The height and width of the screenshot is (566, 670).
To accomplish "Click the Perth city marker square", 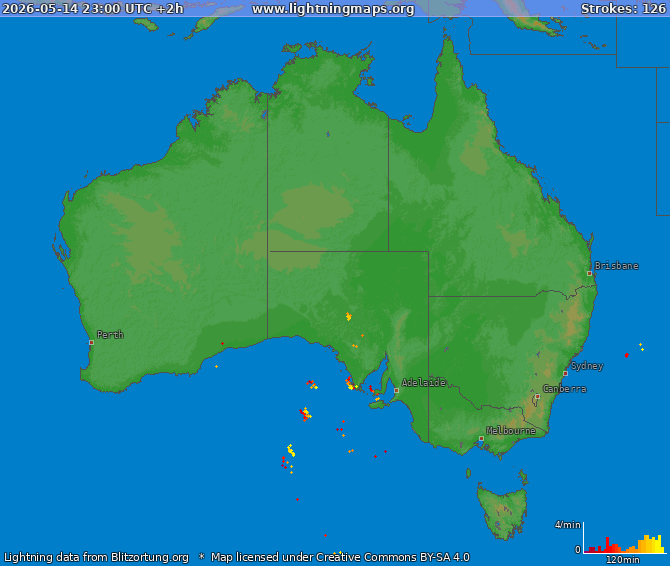I will [91, 342].
